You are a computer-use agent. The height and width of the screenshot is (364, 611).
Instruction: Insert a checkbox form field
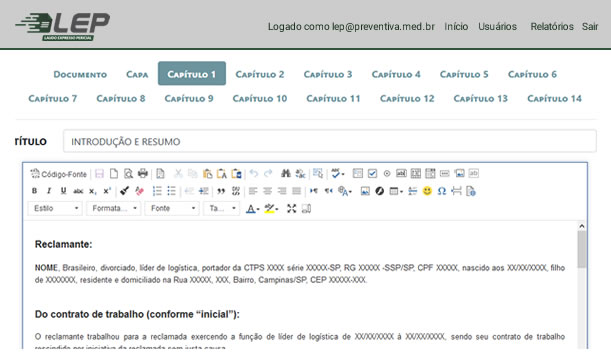372,173
